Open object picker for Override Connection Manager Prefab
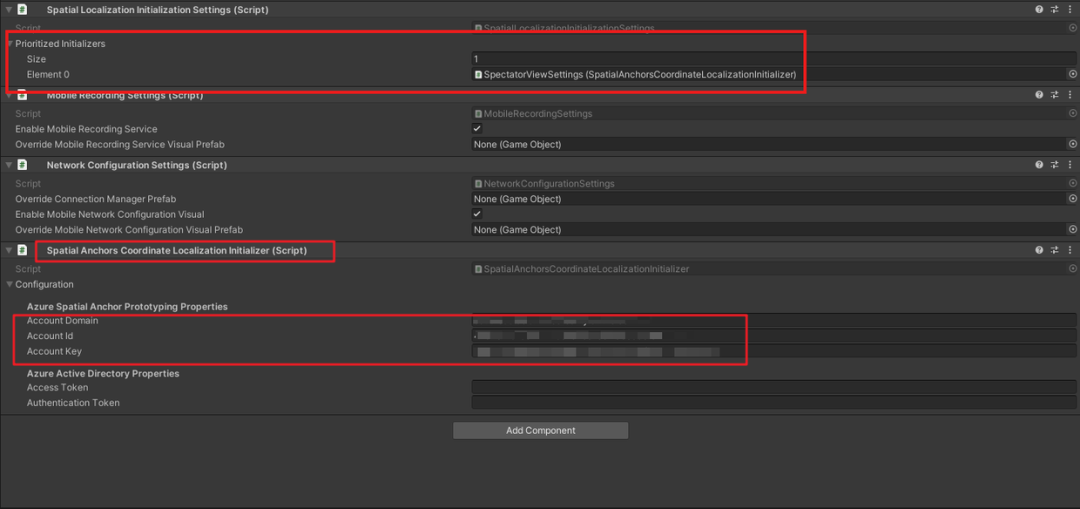Viewport: 1080px width, 509px height. [x=1072, y=199]
